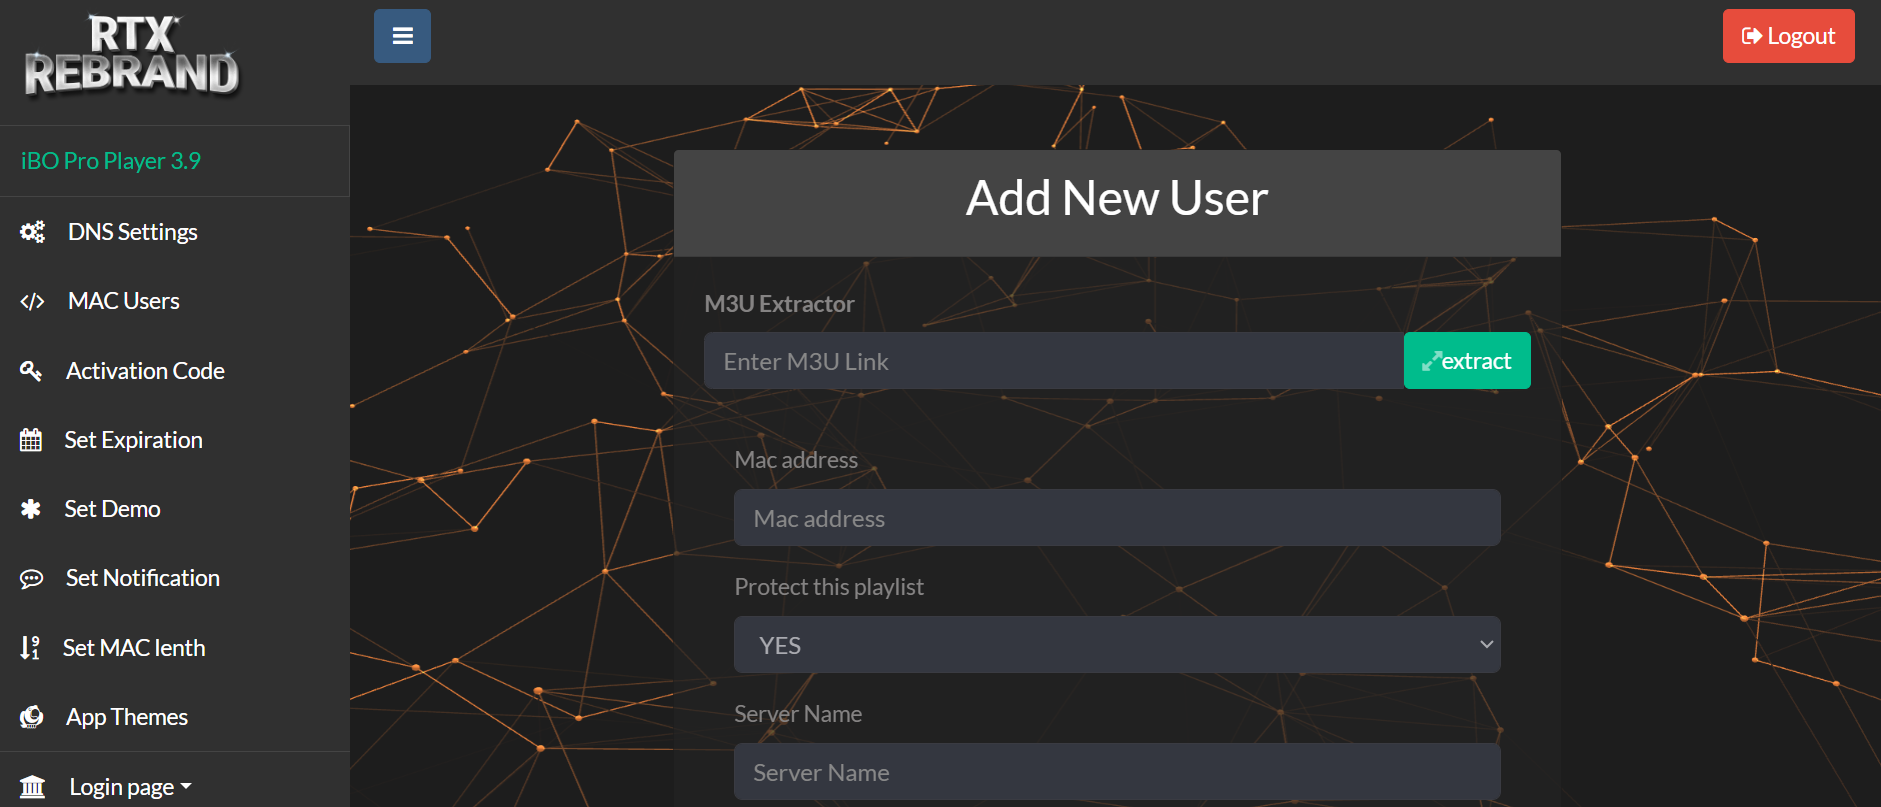Screen dimensions: 1881x807
Task: Click the iBO Pro Player 3.9 link
Action: point(111,161)
